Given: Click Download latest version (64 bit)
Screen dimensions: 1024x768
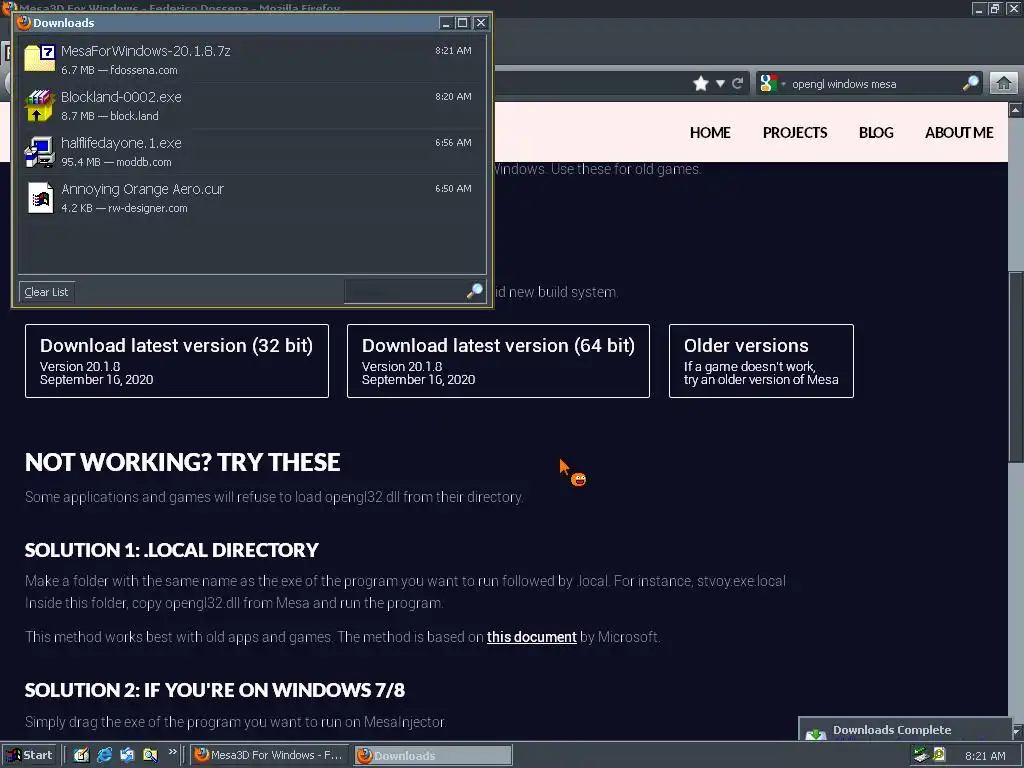Looking at the screenshot, I should click(498, 360).
